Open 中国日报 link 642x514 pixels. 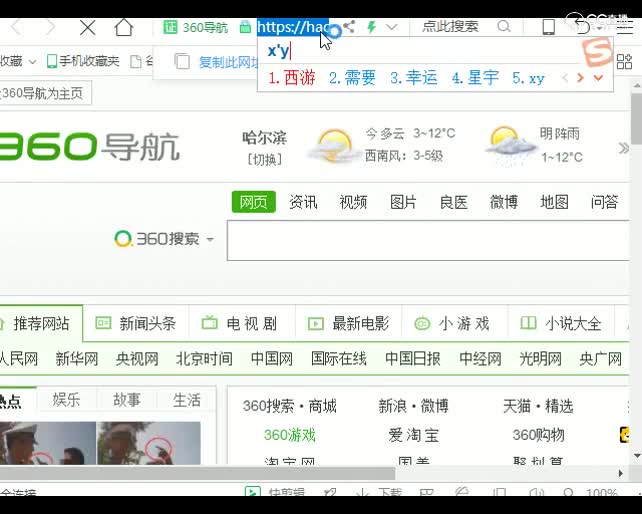tap(413, 359)
